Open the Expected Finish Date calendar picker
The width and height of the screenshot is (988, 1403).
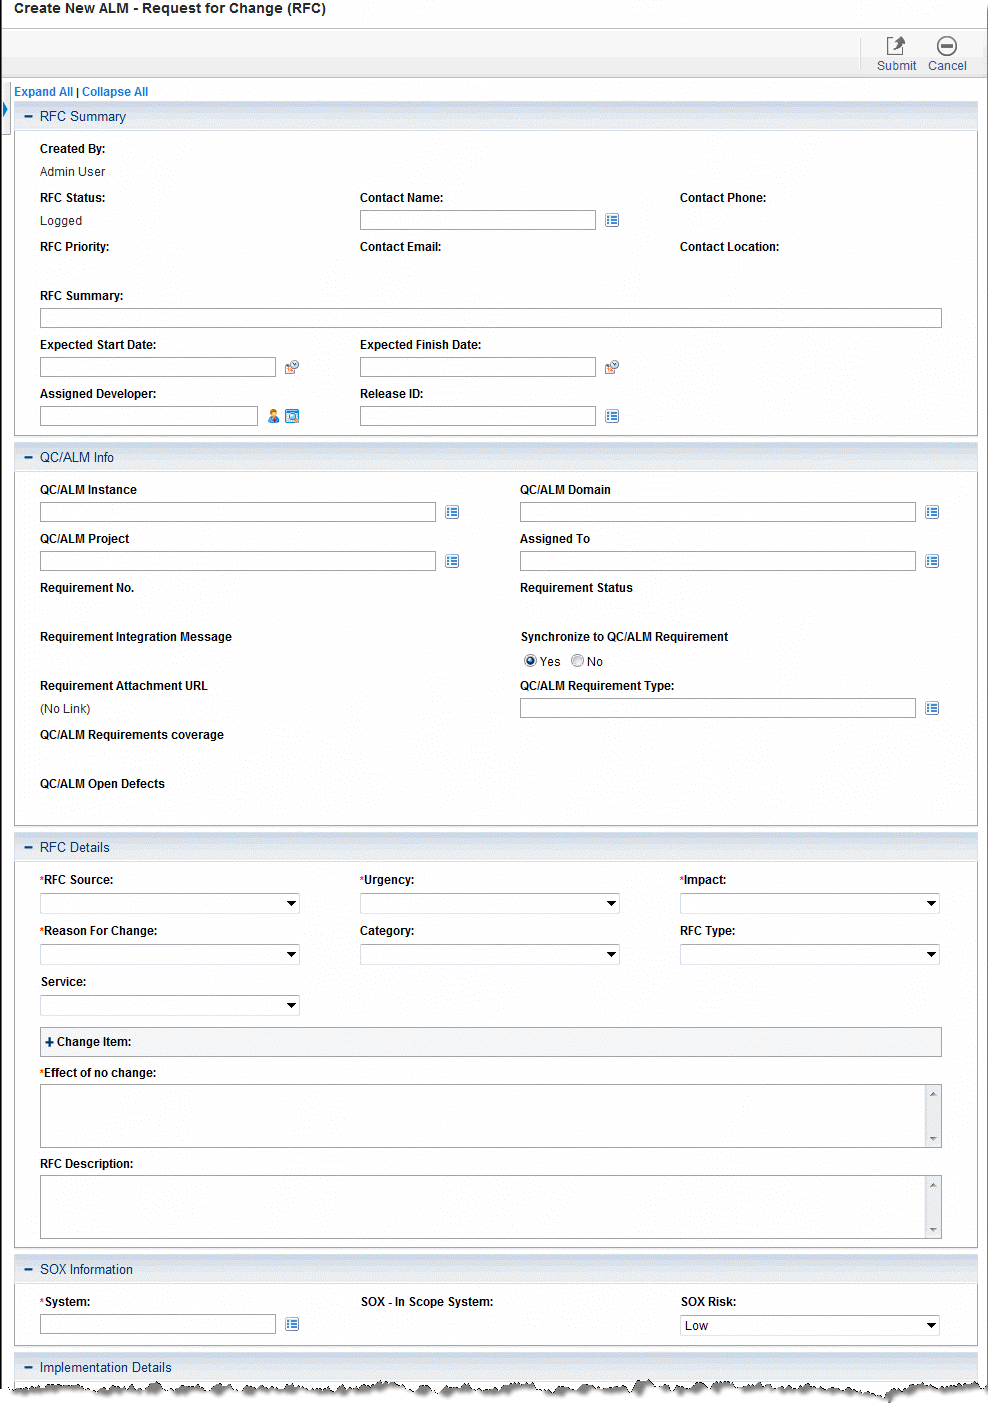click(612, 367)
